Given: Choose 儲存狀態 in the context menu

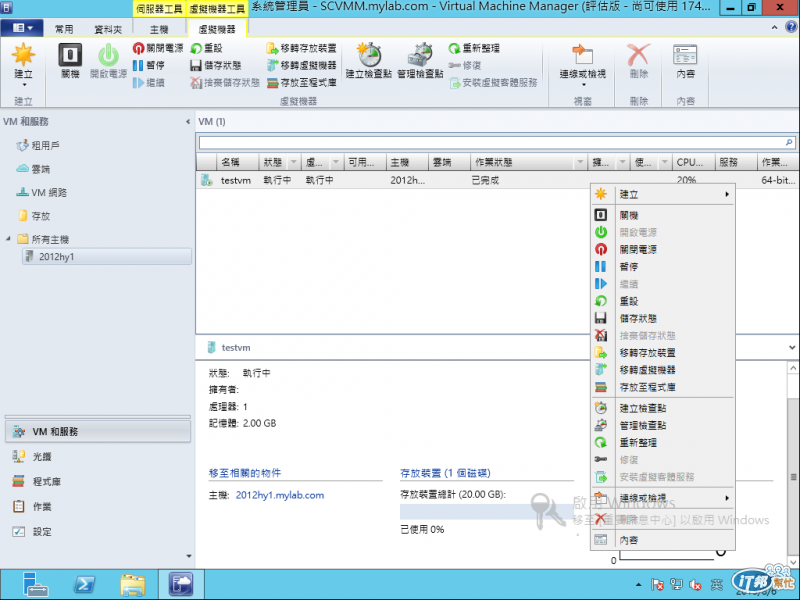Looking at the screenshot, I should 662,318.
